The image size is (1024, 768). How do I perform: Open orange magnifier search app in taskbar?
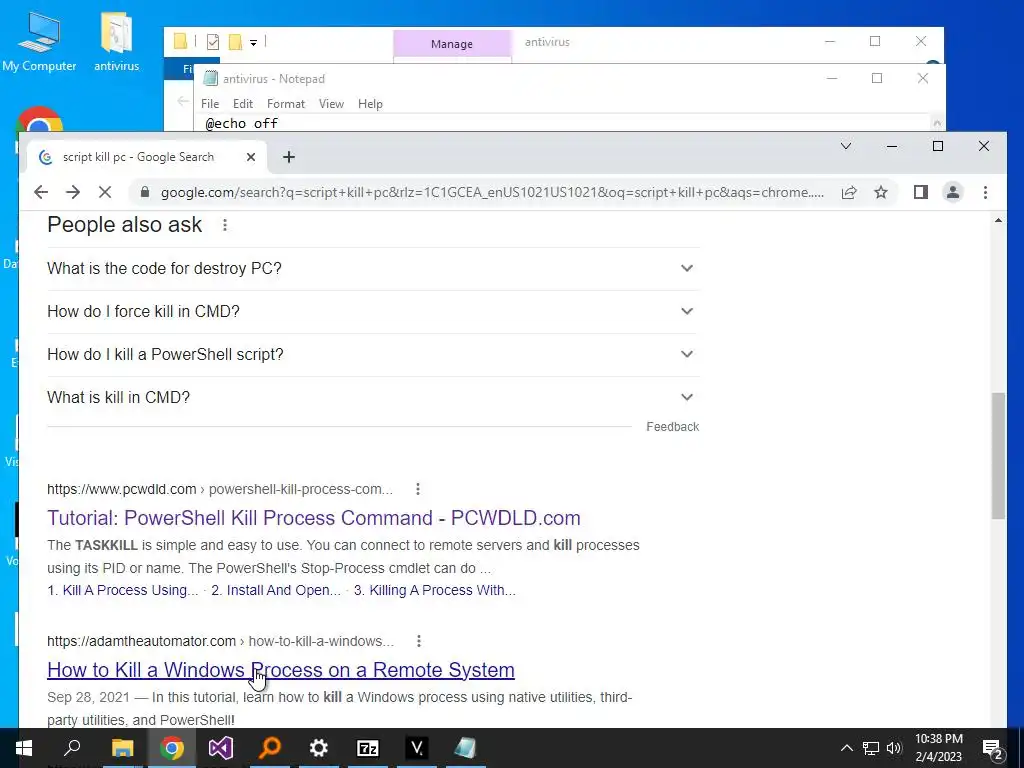(270, 748)
